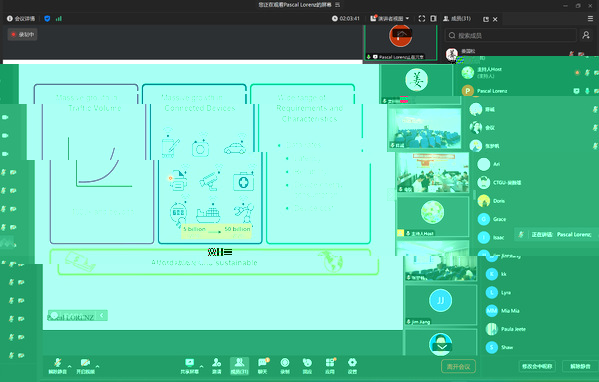This screenshot has width=599, height=382.
Task: Pop out the members panel
Action: tap(486, 19)
